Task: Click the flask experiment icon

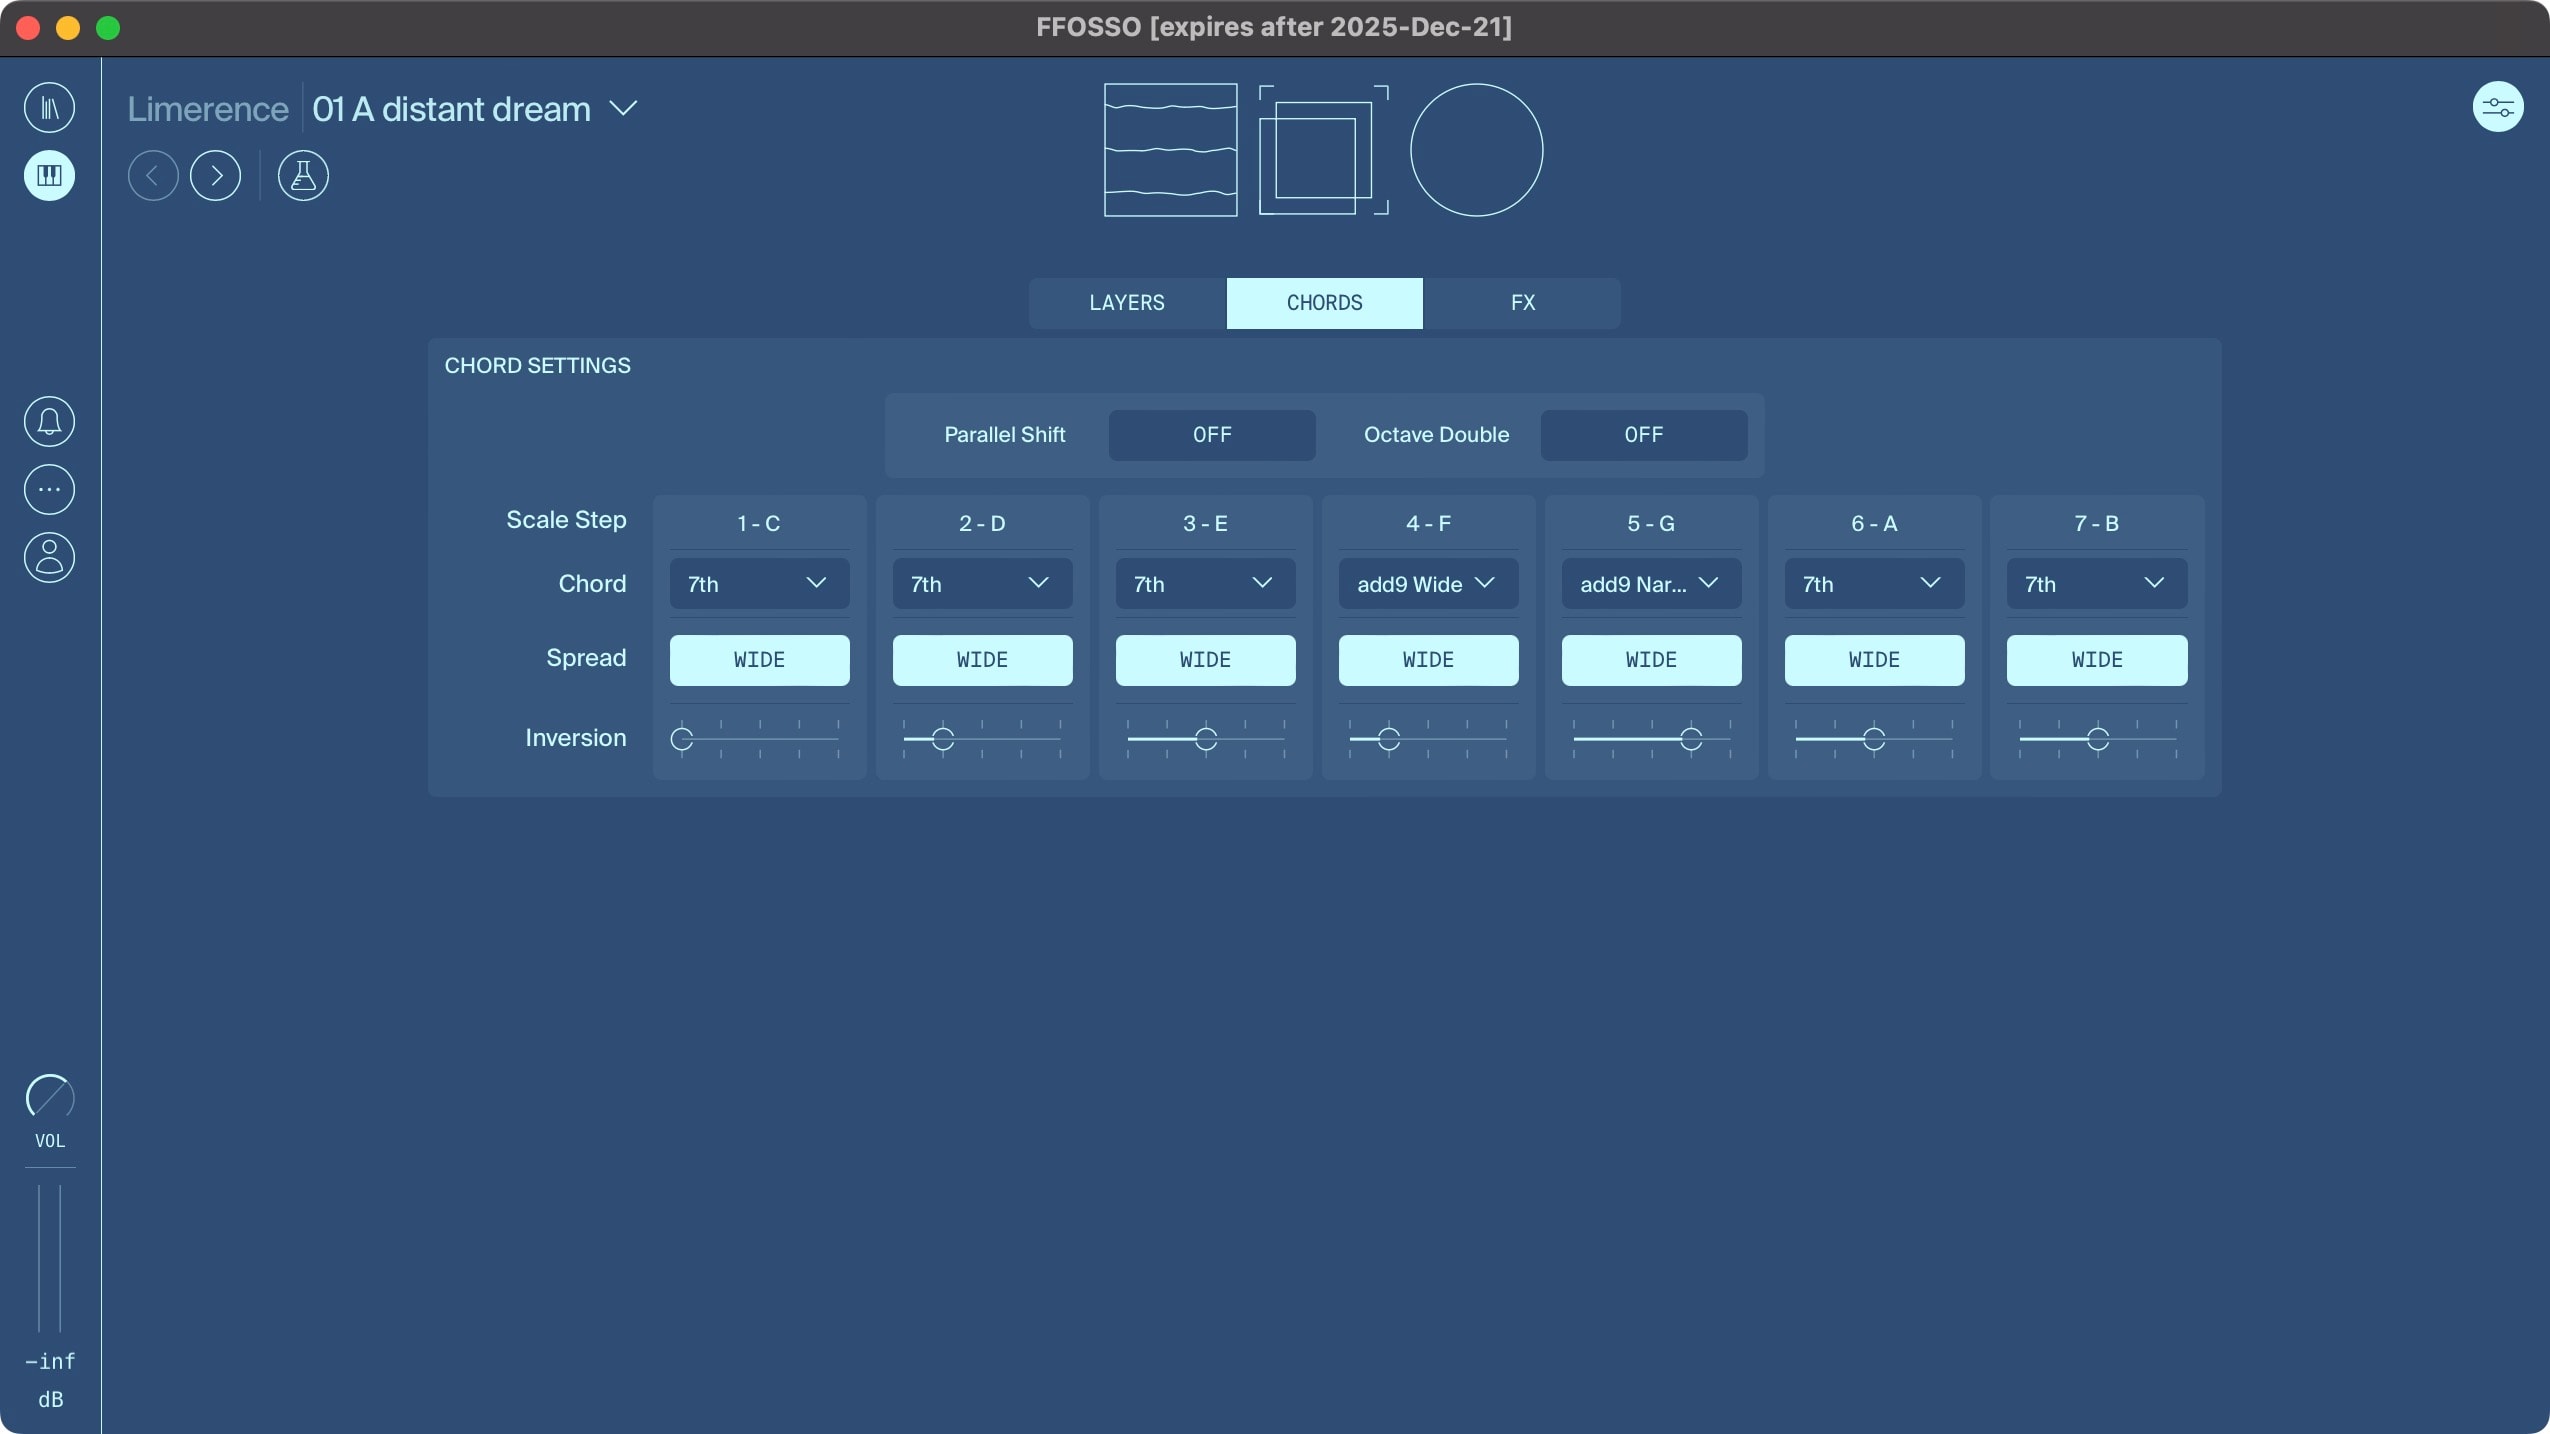Action: (302, 176)
